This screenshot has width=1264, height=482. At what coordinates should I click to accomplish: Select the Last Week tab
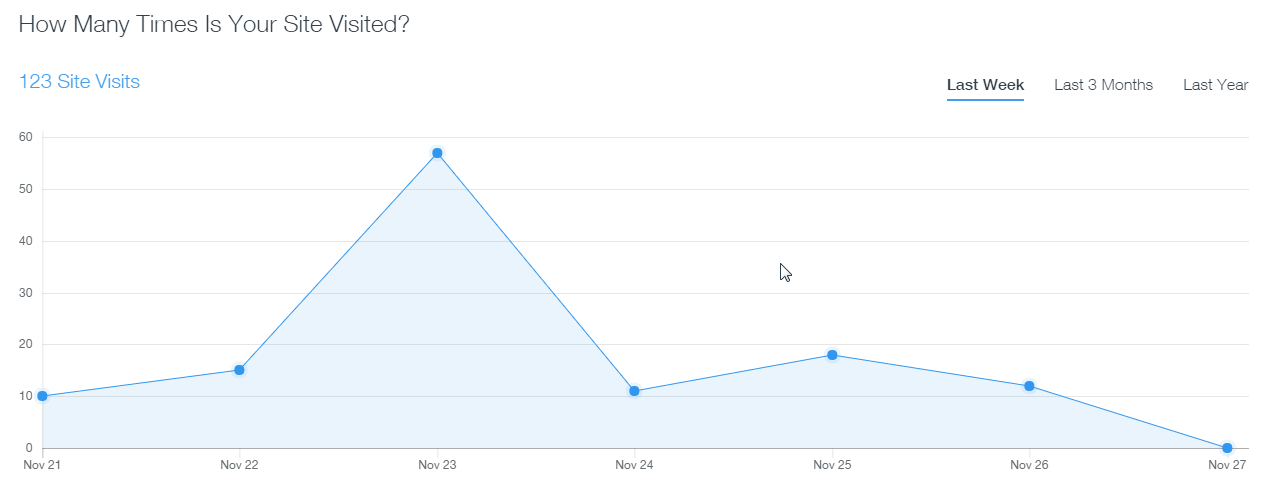985,85
